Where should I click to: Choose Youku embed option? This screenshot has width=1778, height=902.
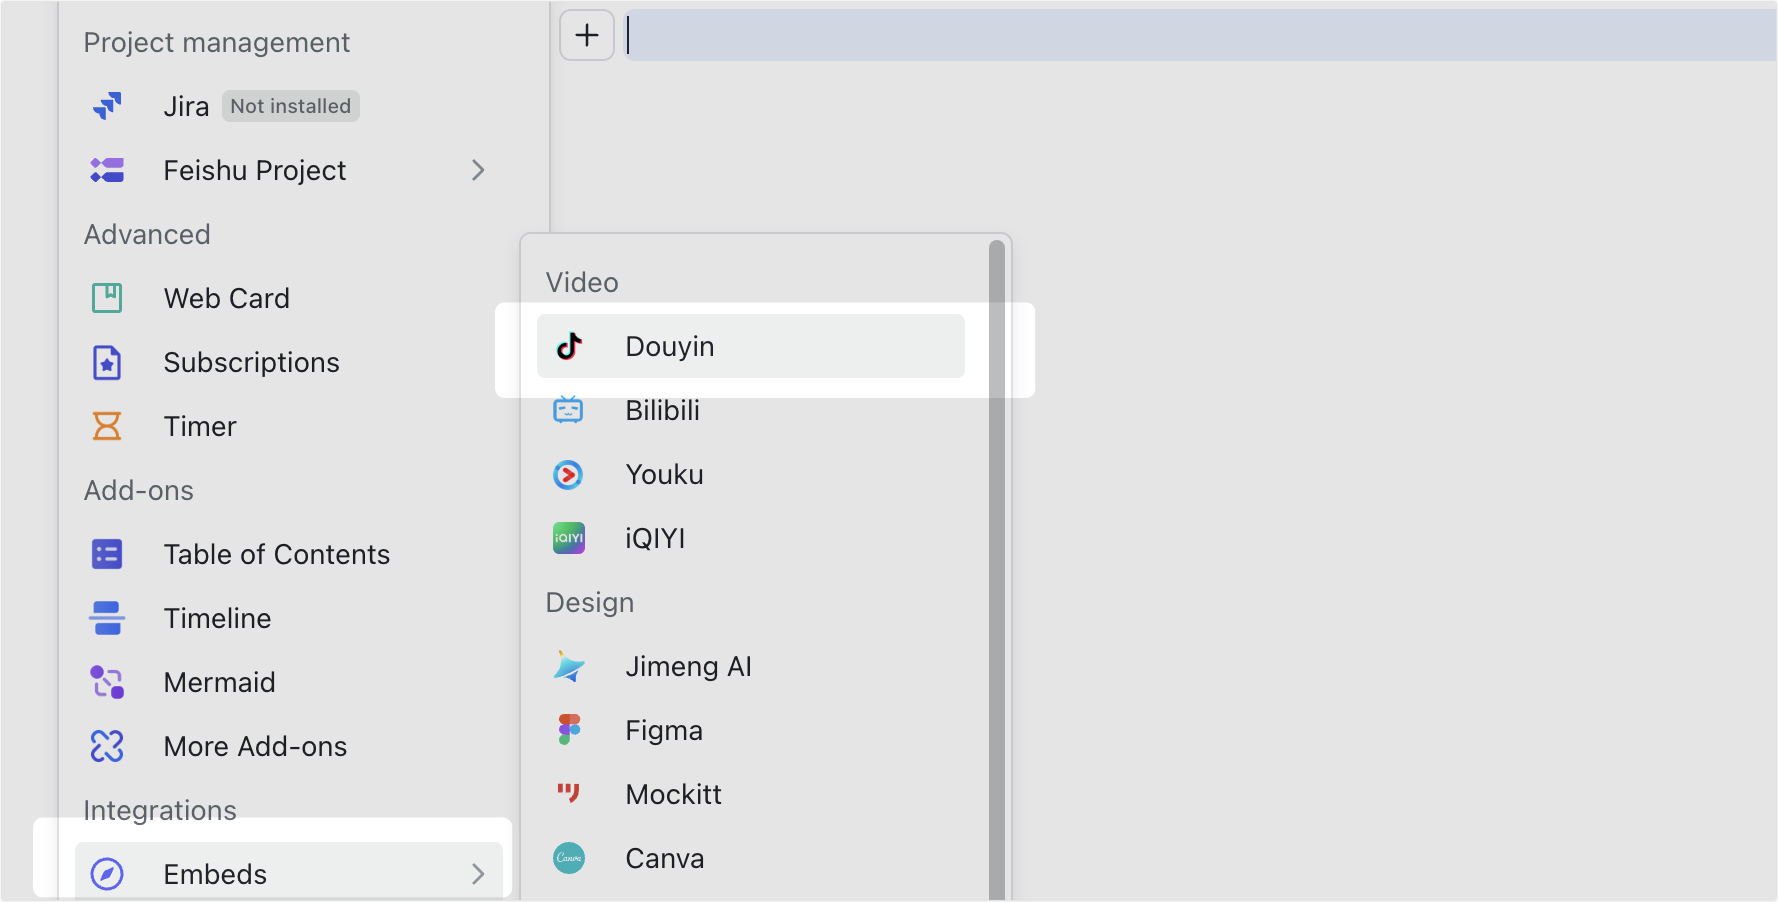(751, 474)
